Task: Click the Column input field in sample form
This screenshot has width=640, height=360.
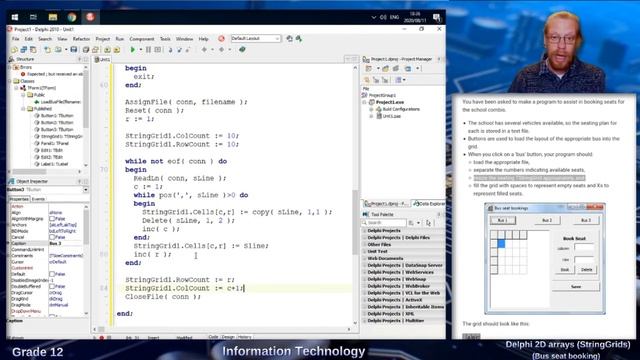Action: click(x=584, y=247)
